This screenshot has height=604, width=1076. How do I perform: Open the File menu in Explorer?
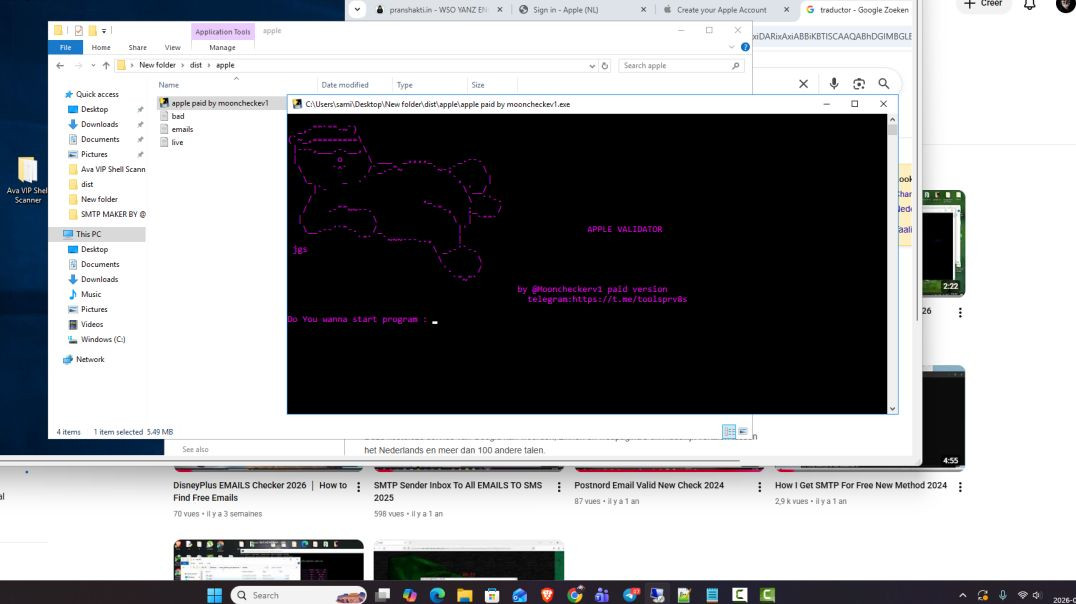(x=65, y=47)
